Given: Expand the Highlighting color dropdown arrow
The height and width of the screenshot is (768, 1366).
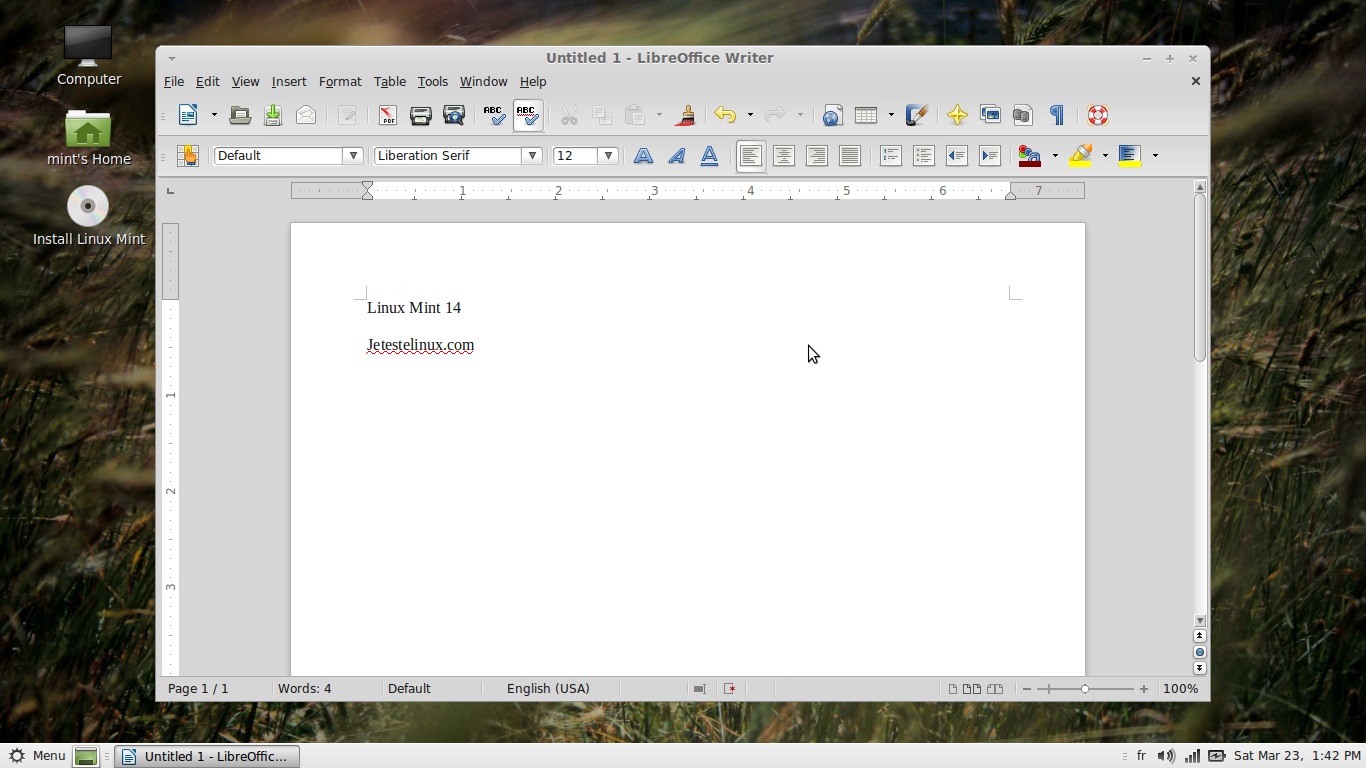Looking at the screenshot, I should 1105,155.
